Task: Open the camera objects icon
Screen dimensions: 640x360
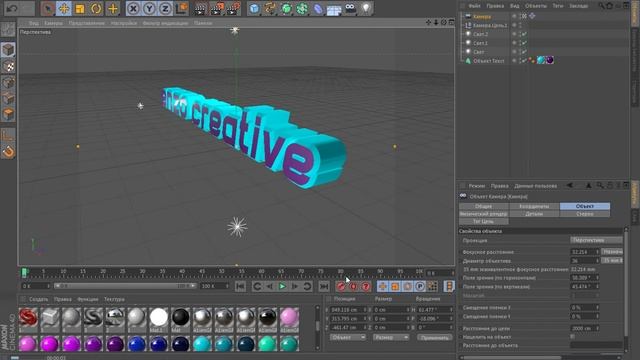Action: (350, 9)
